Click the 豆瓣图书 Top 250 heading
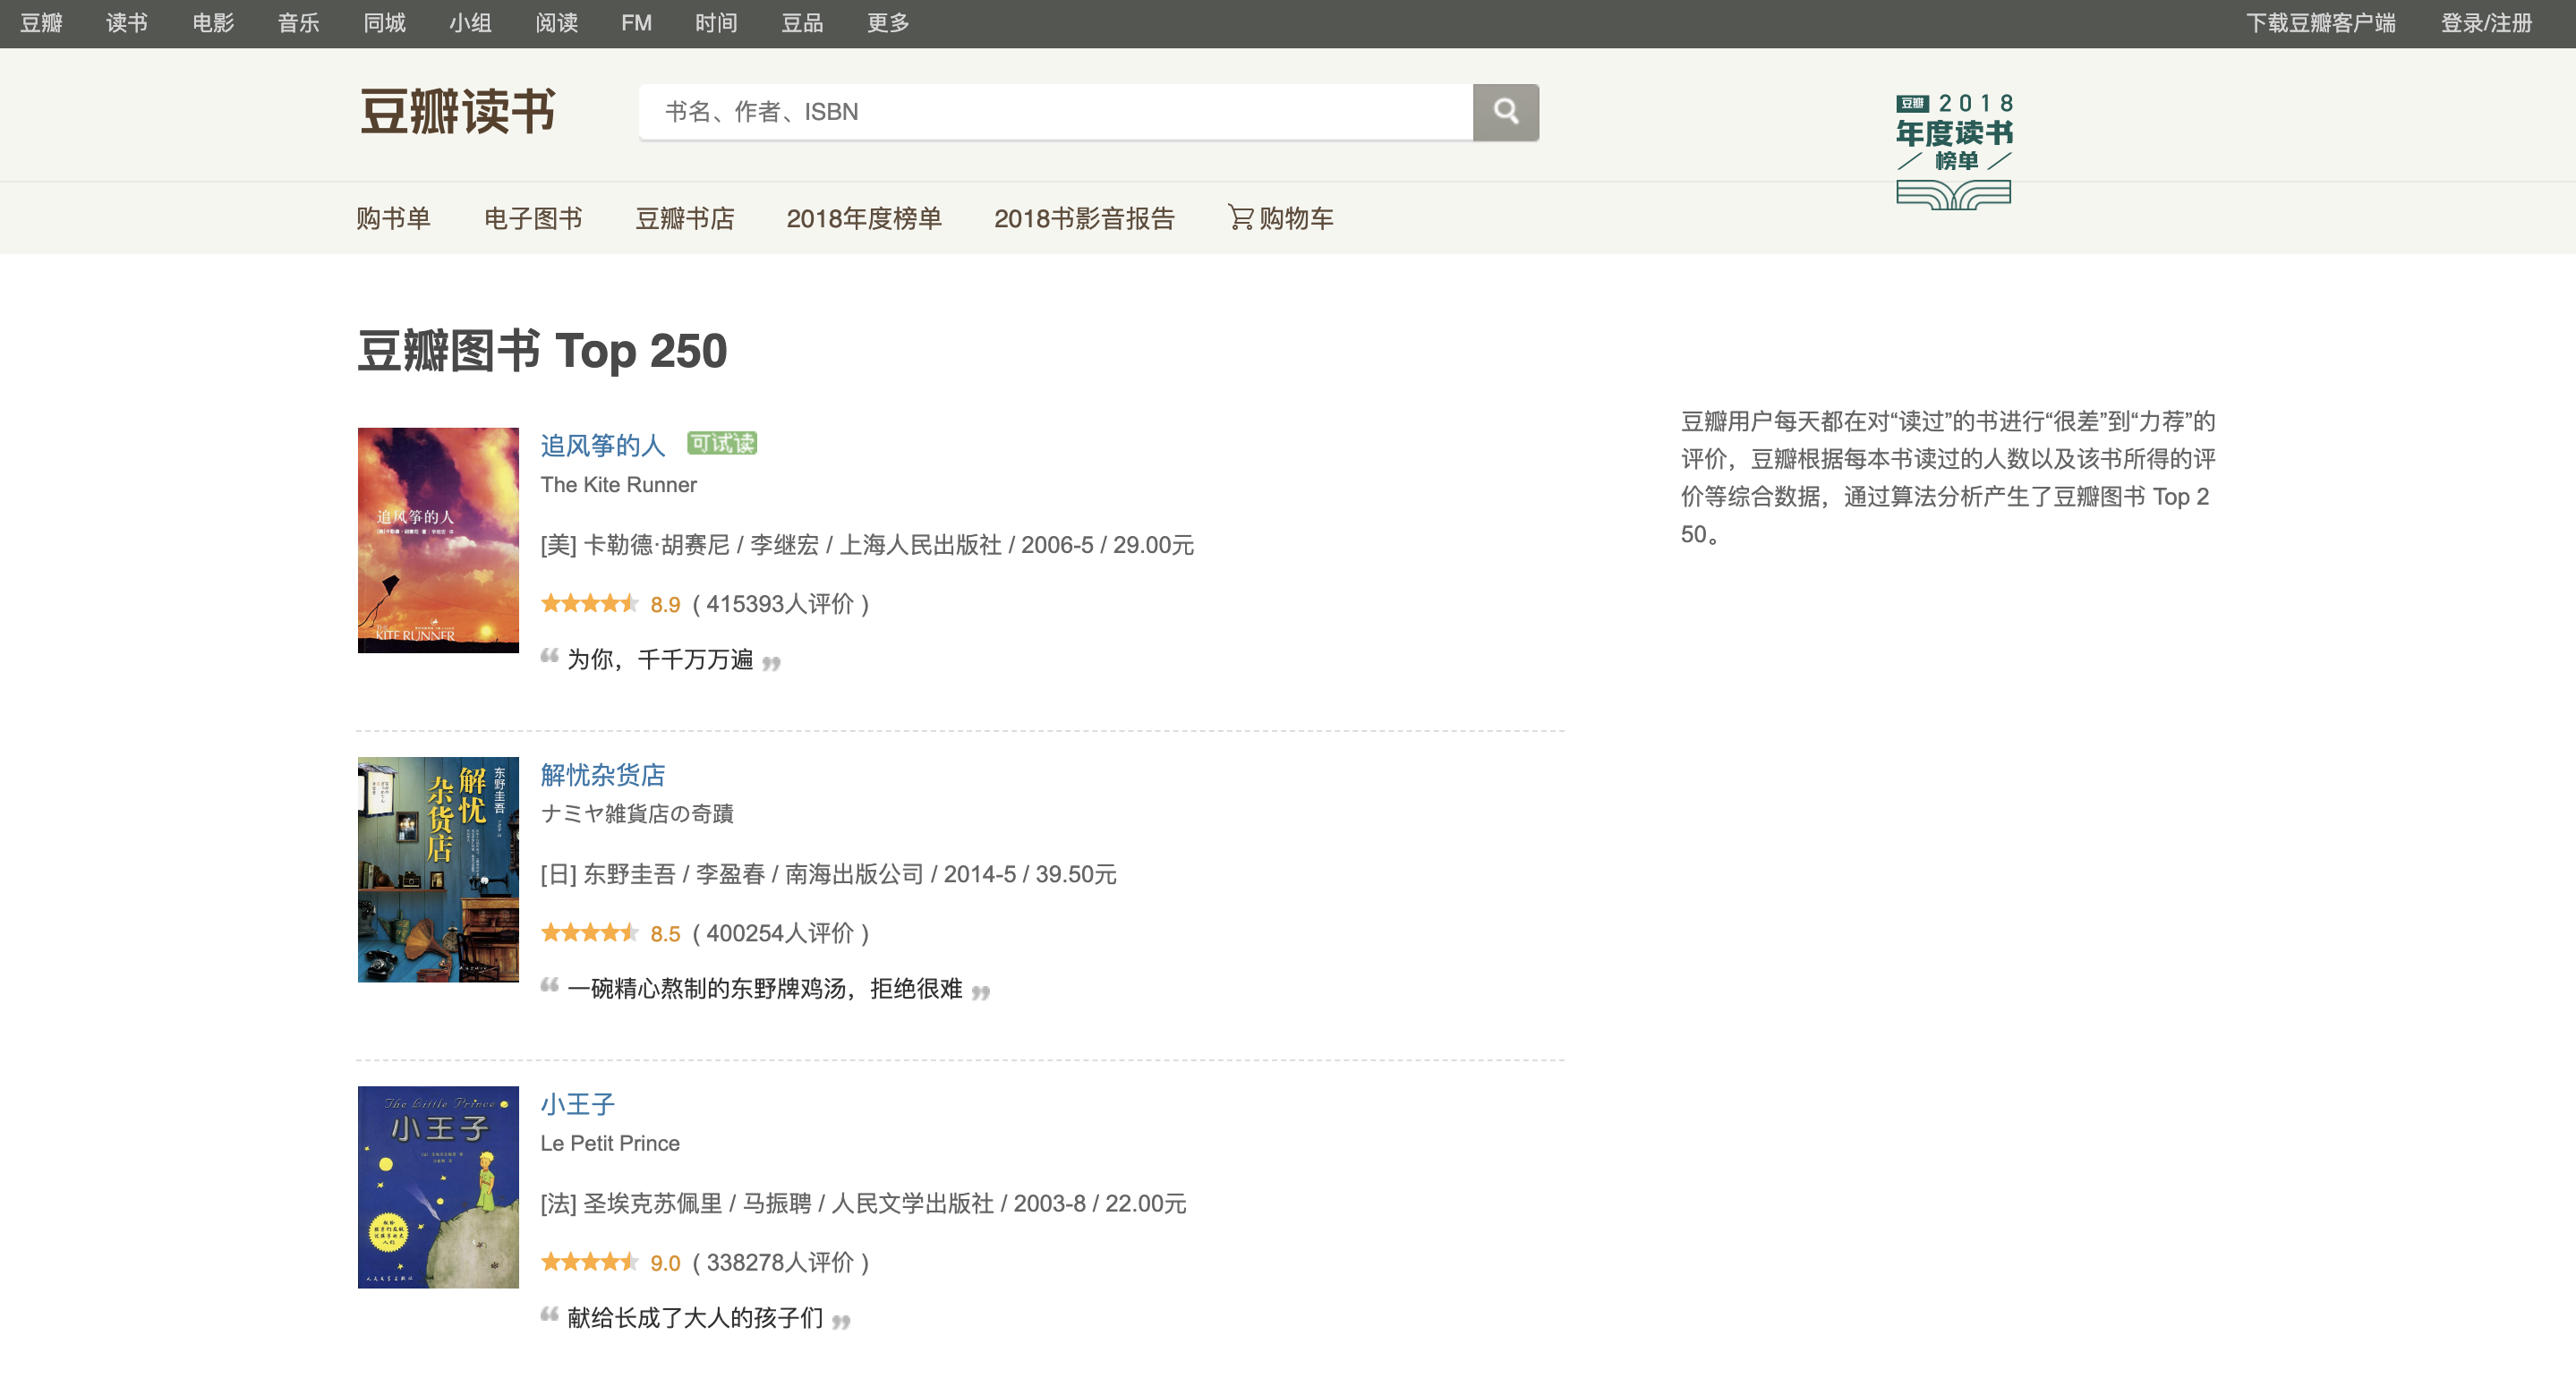Viewport: 2576px width, 1378px height. click(542, 351)
